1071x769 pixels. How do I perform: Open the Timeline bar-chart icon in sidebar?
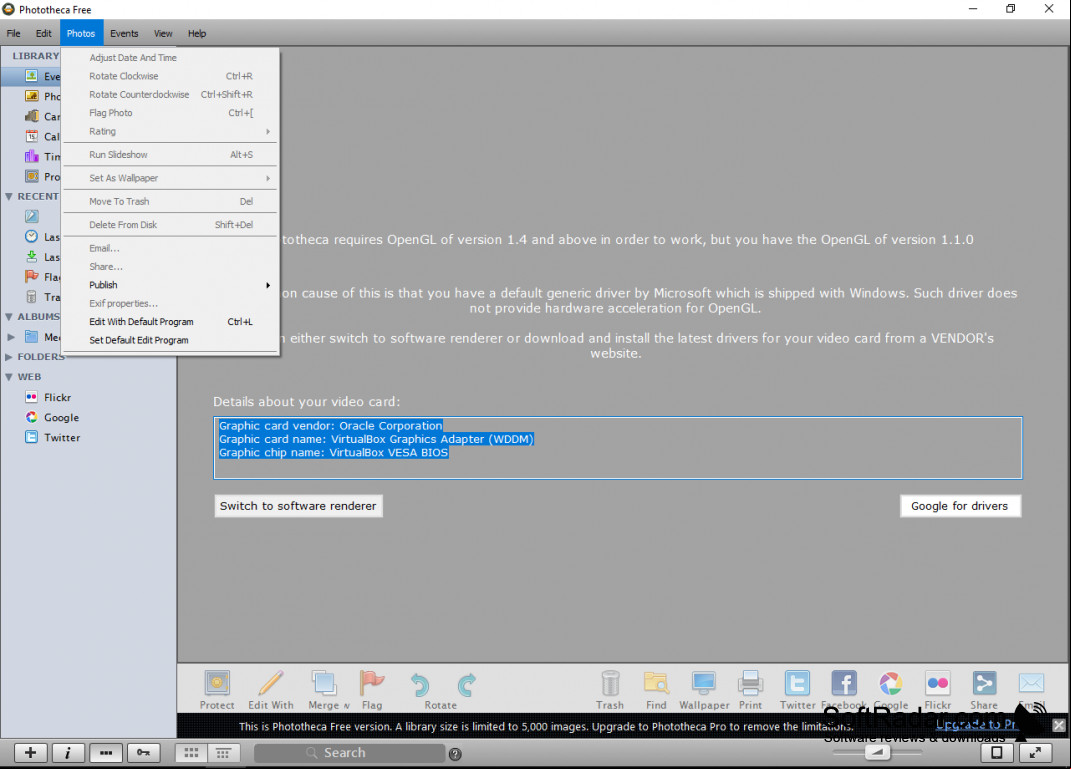tap(31, 156)
